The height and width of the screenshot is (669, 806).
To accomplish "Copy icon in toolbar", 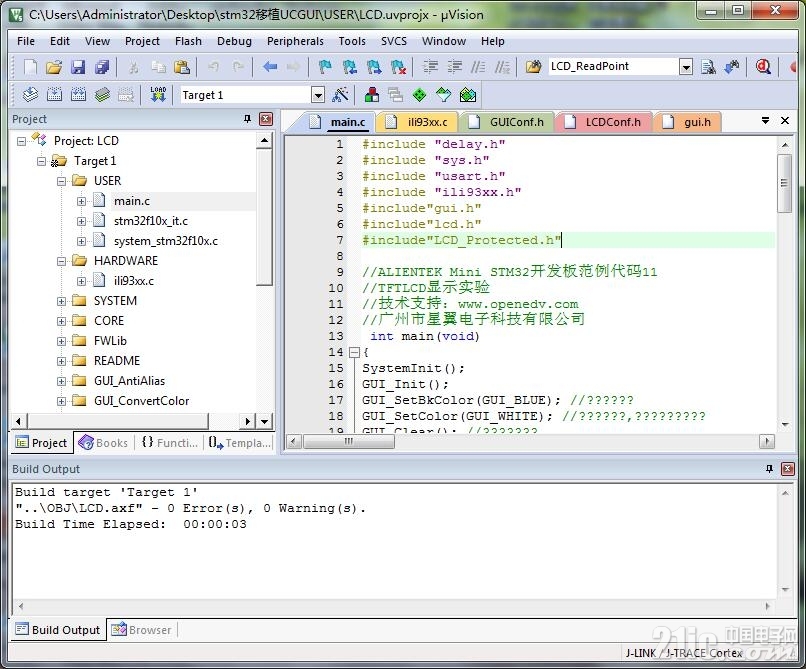I will click(x=158, y=67).
